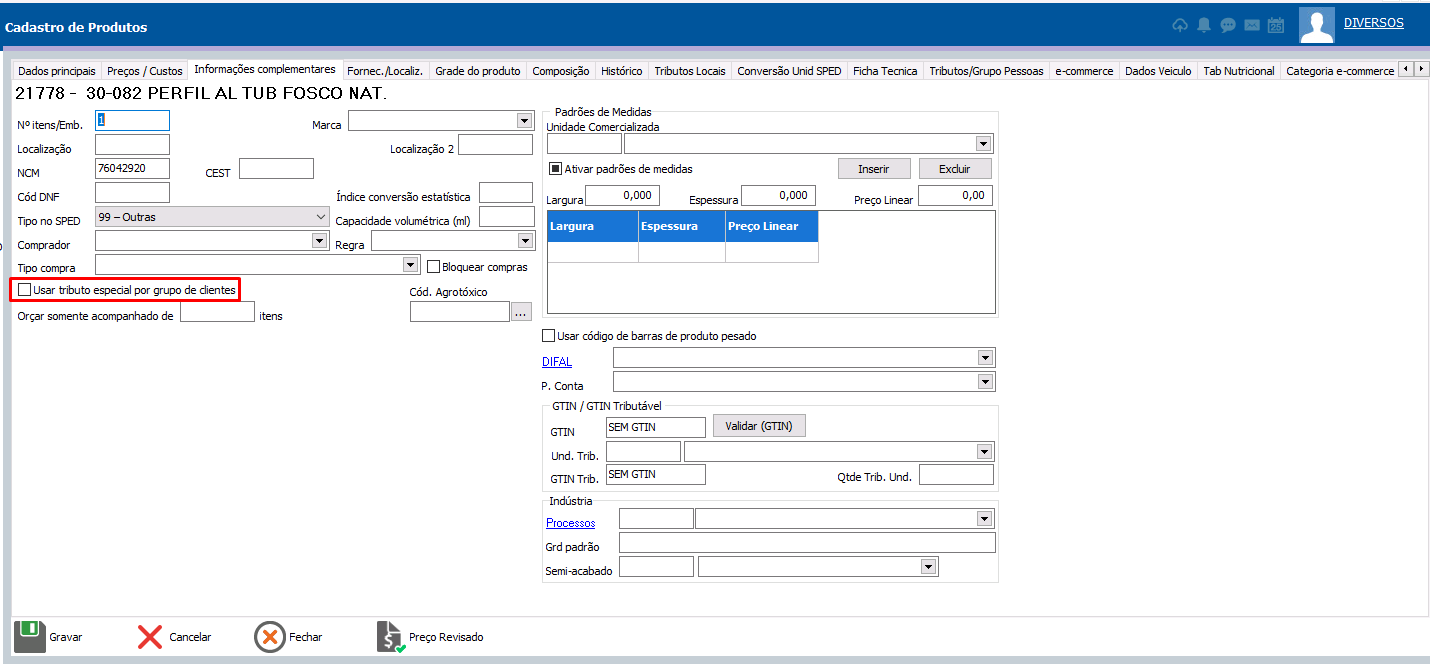
Task: Open the Dados Veiculo tab
Action: tap(1158, 71)
